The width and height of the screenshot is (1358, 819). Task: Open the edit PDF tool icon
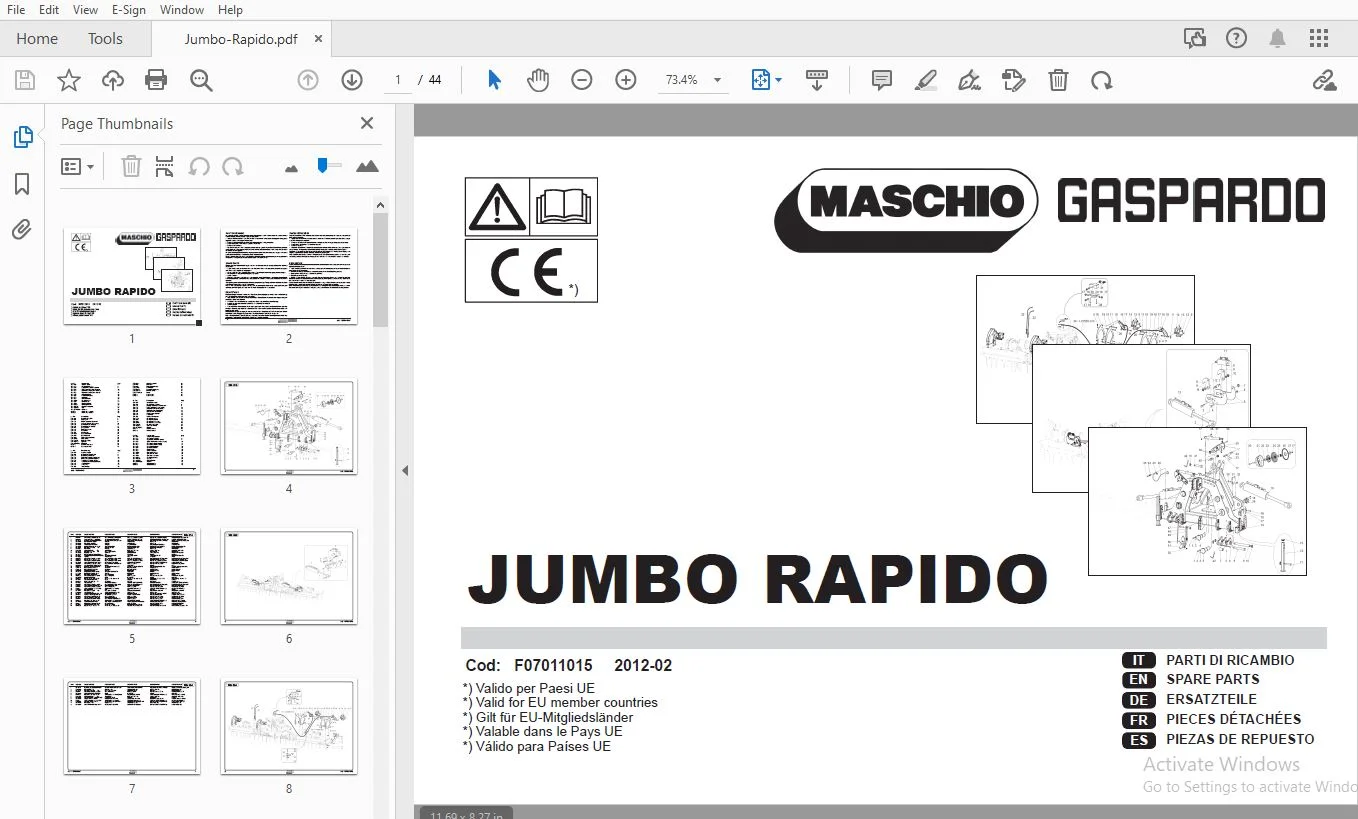[x=1014, y=80]
